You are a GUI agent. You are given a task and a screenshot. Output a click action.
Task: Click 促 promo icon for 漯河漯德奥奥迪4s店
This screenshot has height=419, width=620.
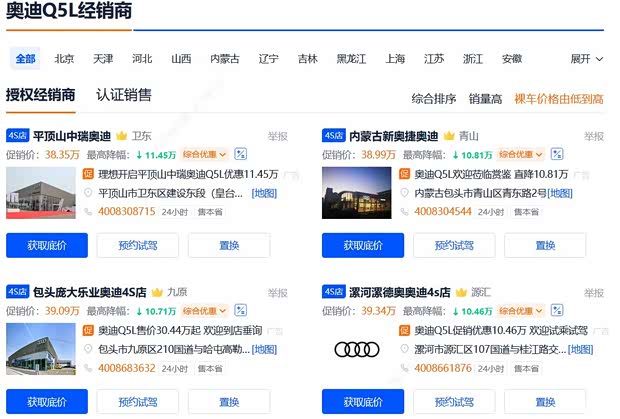[405, 330]
